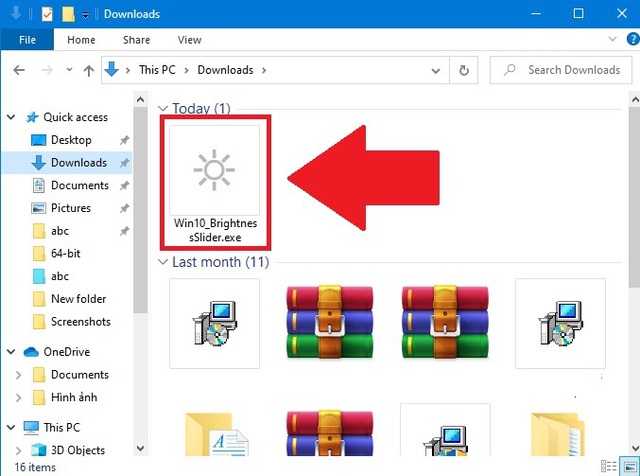The height and width of the screenshot is (476, 640).
Task: Select the Win10_BrightnessSlider.exe file
Action: tap(215, 184)
